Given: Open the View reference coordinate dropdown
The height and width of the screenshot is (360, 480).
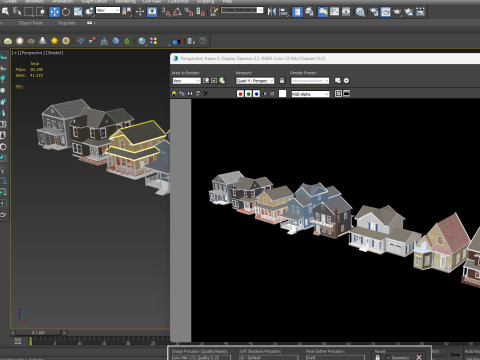Looking at the screenshot, I should (108, 10).
